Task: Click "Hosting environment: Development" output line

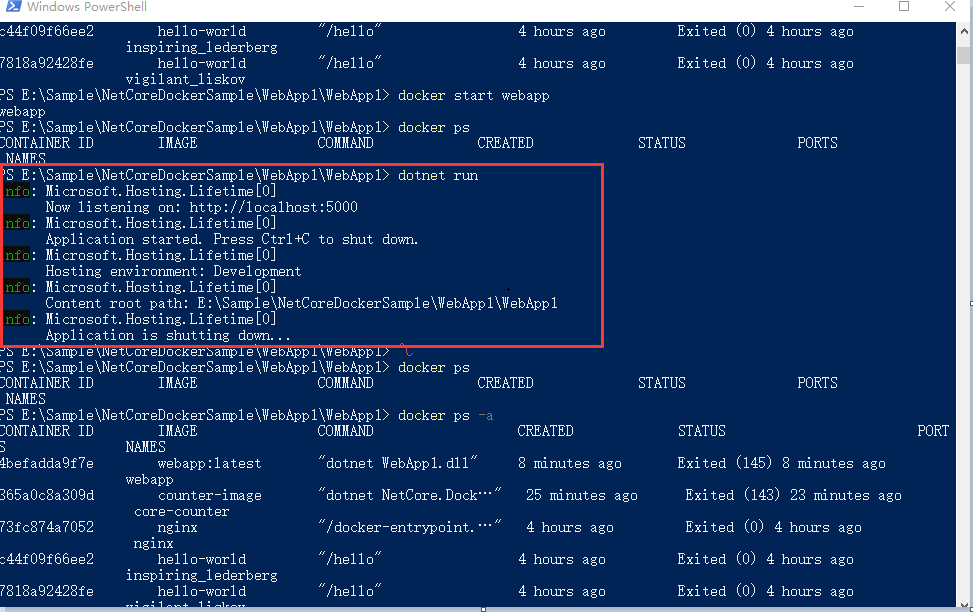Action: (x=173, y=271)
